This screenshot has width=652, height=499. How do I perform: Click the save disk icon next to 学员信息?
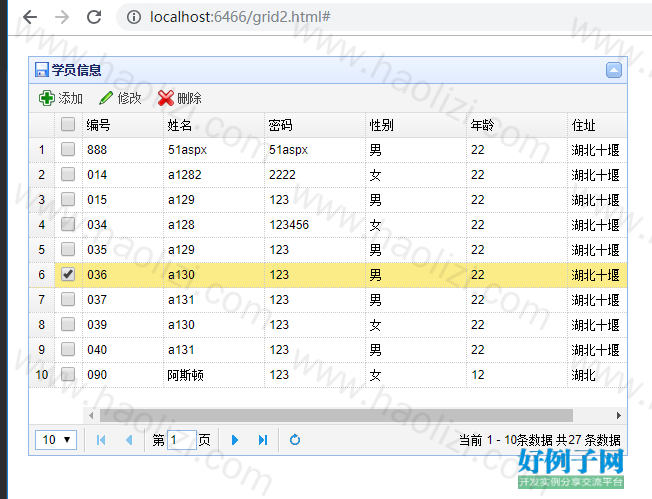tap(42, 70)
